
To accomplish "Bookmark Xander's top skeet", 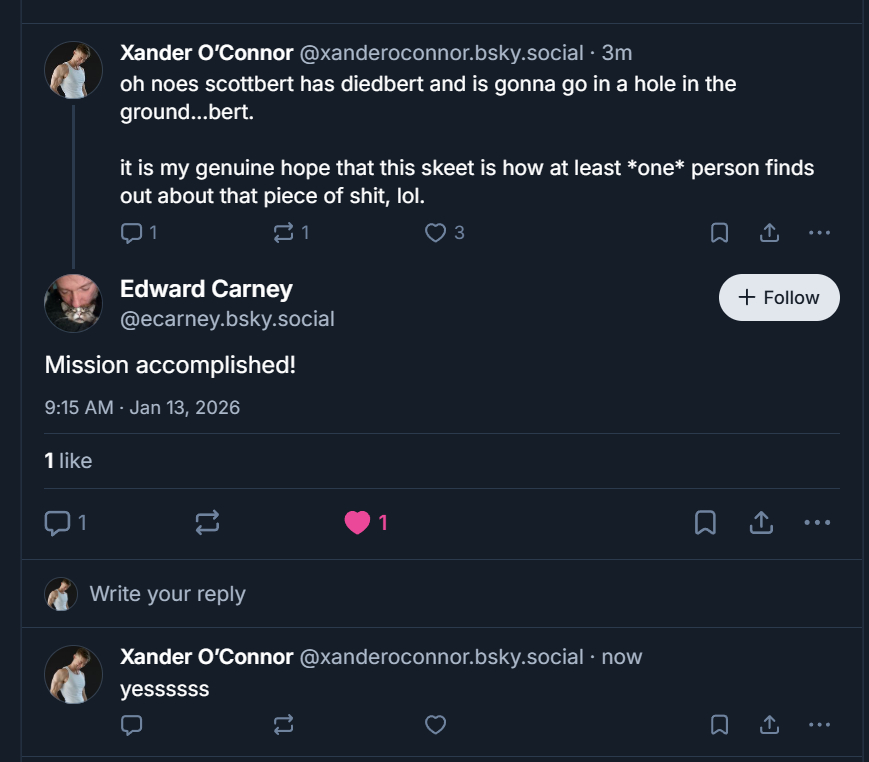I will pos(719,233).
